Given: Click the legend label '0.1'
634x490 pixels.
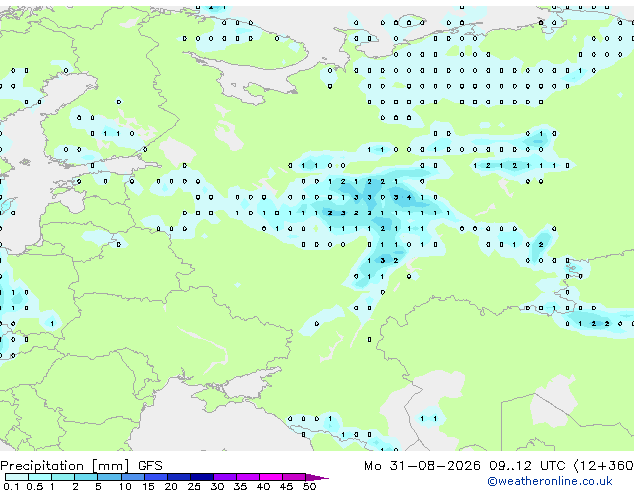Looking at the screenshot, I should (x=11, y=486).
